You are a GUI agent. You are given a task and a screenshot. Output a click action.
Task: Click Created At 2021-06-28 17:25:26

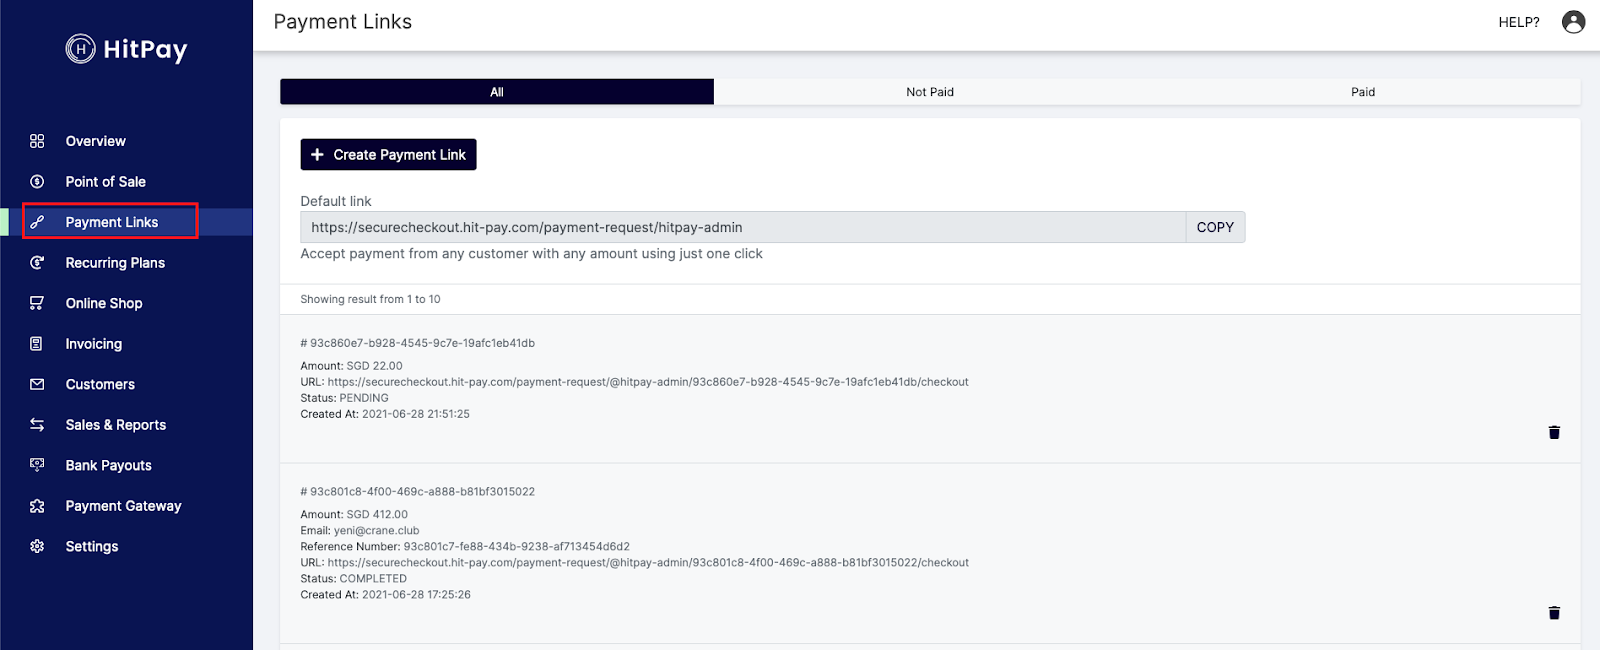click(385, 595)
